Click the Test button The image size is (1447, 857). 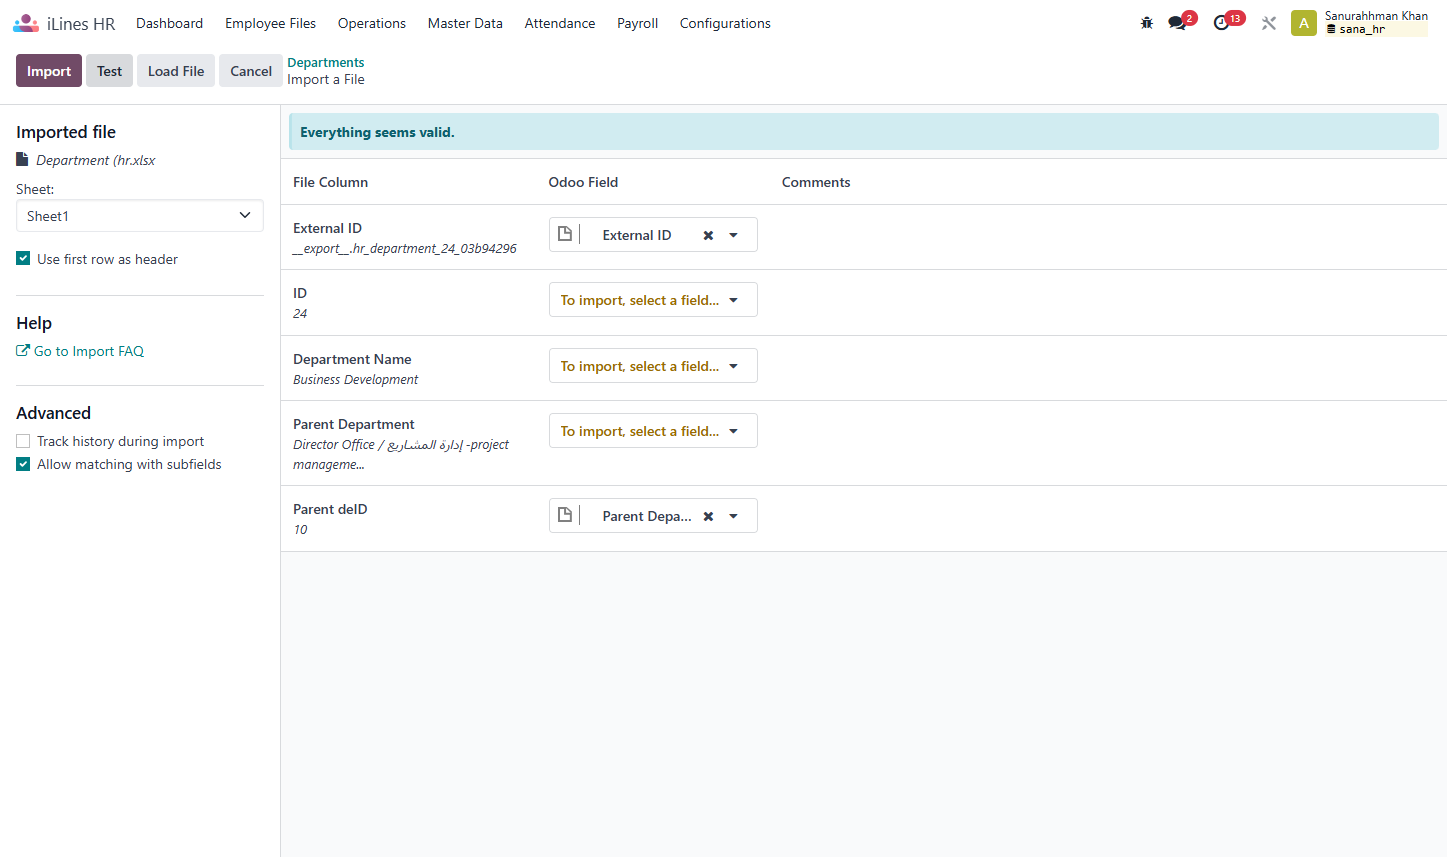point(109,71)
